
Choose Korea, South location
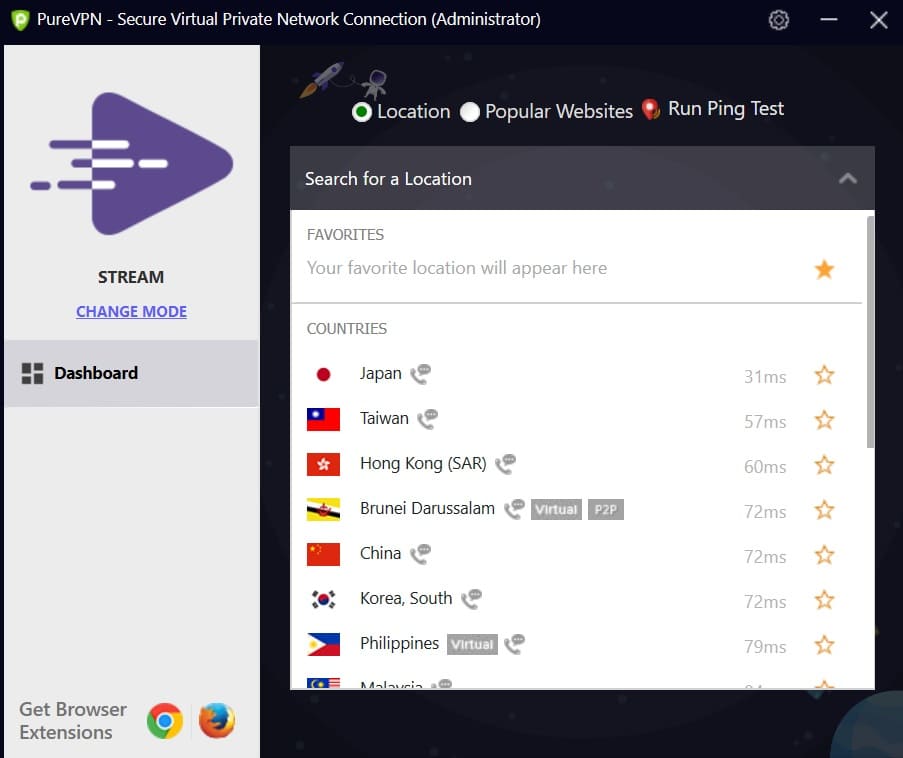(x=406, y=599)
